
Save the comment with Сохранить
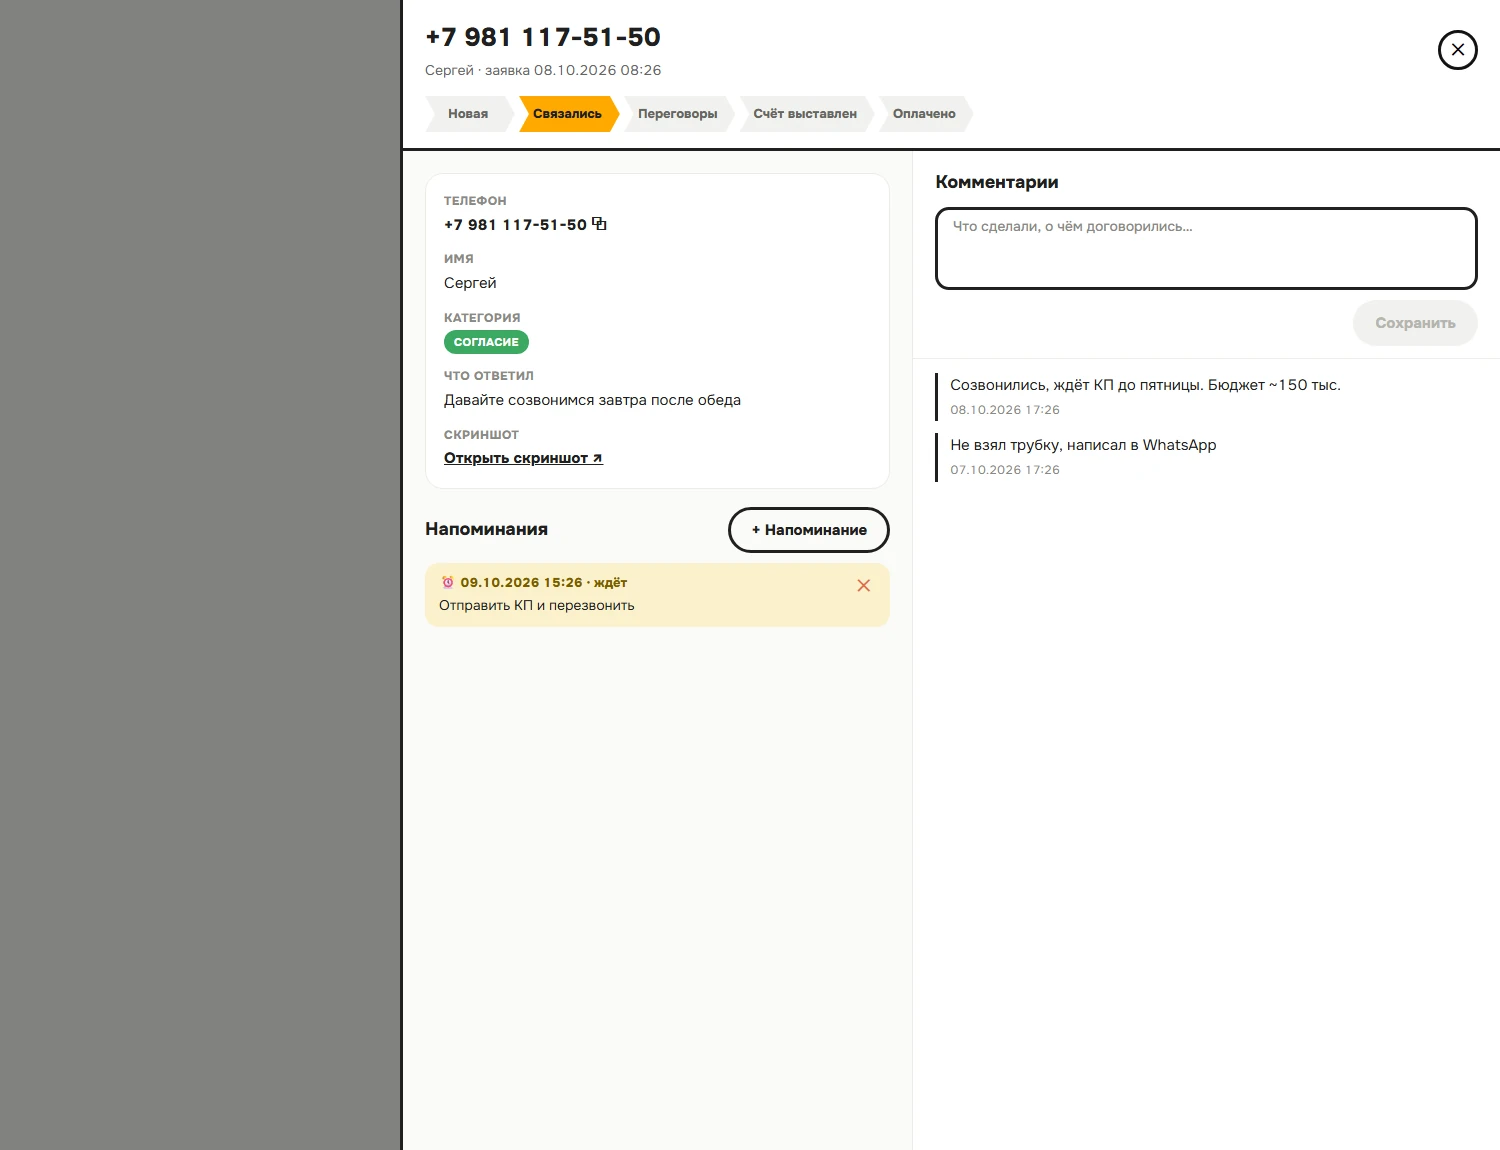point(1415,323)
